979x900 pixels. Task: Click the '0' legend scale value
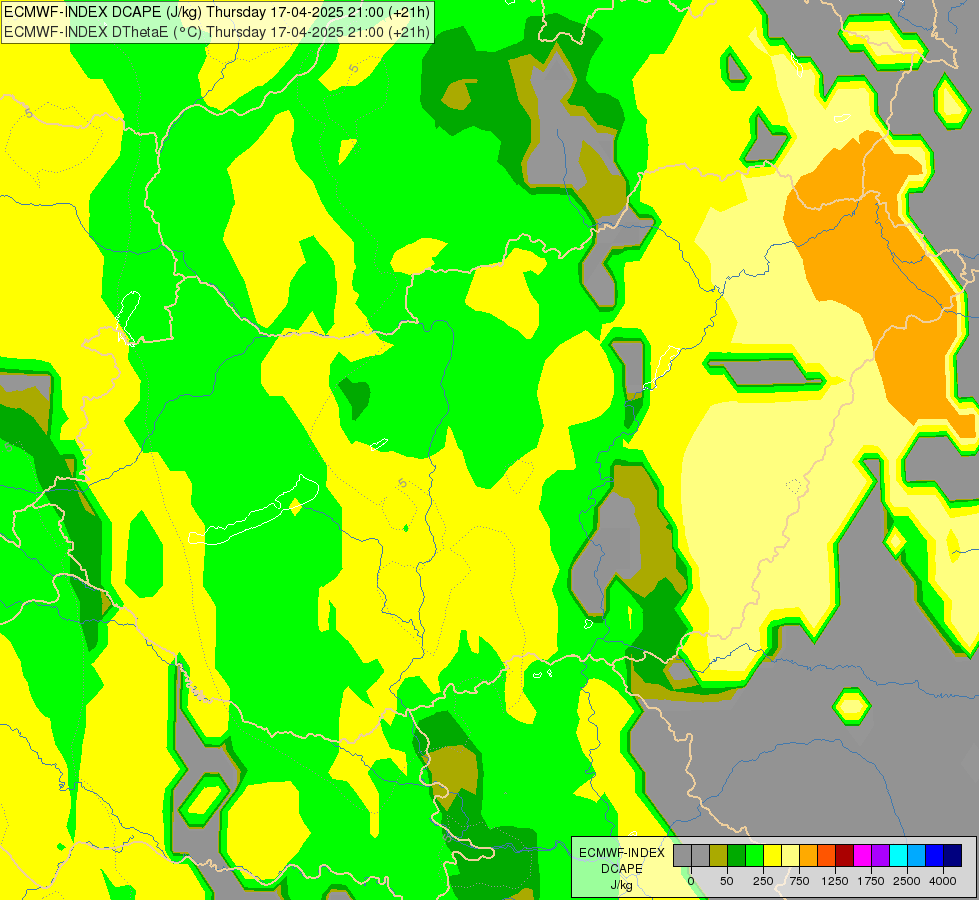coord(691,881)
